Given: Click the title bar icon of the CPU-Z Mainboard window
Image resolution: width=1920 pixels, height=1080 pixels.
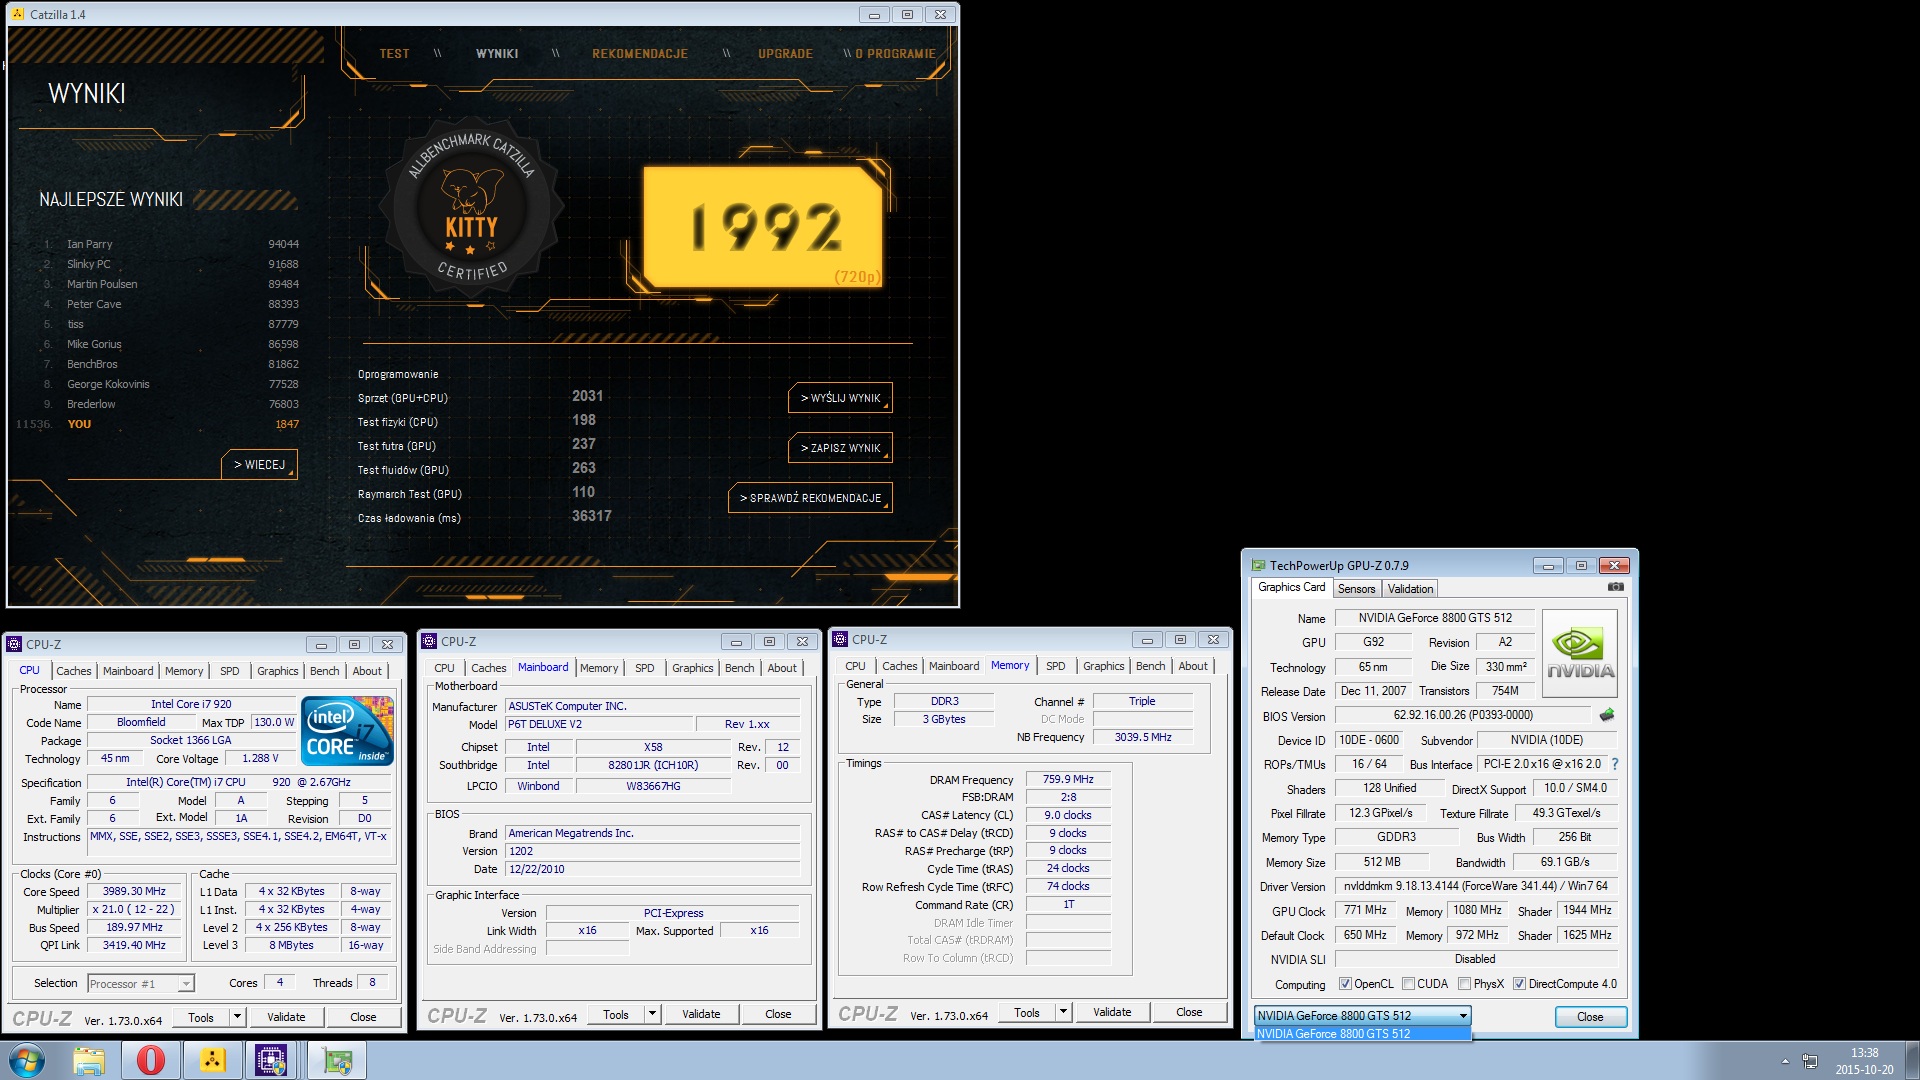Looking at the screenshot, I should [429, 641].
